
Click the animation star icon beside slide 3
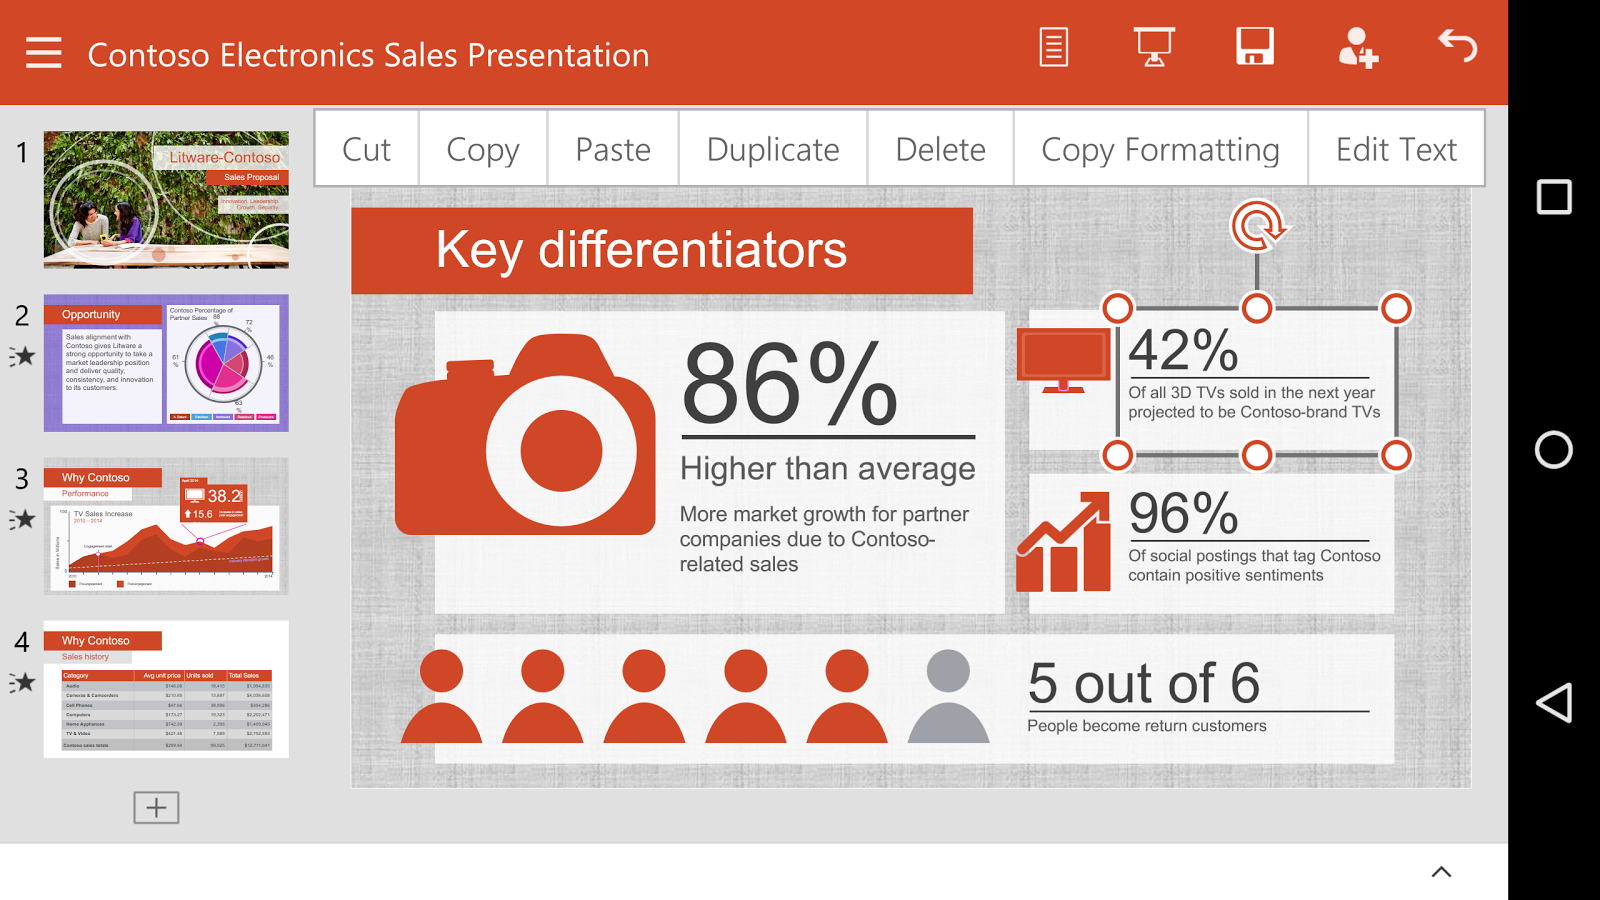(22, 519)
